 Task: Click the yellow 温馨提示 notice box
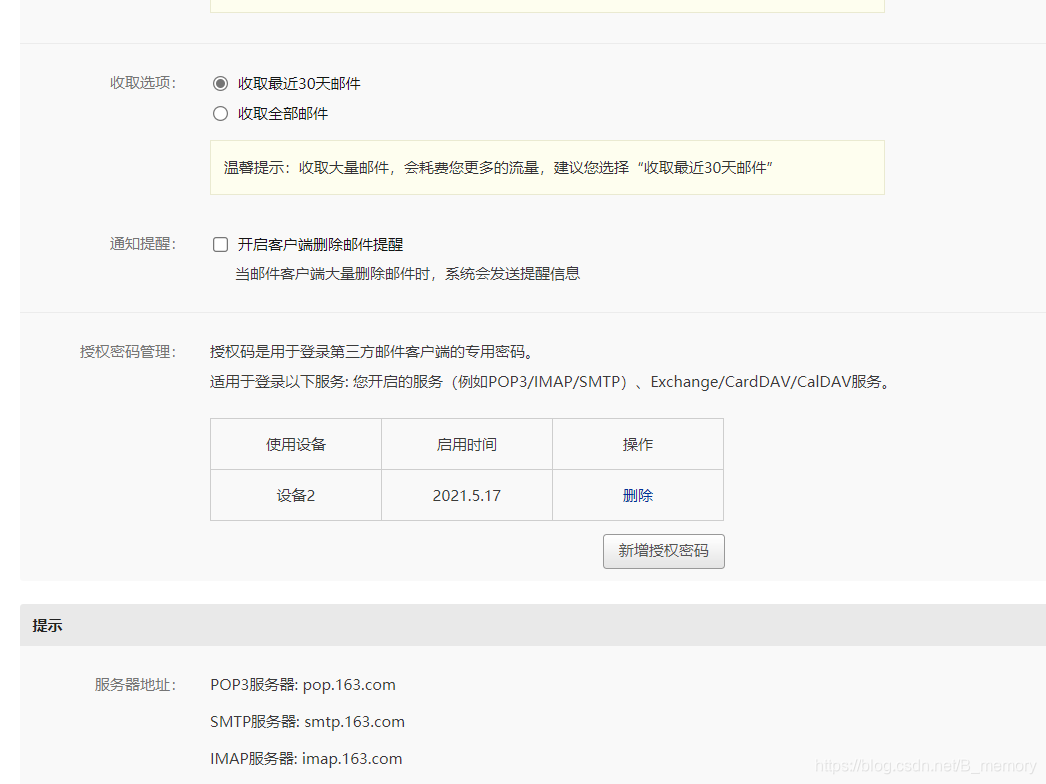pyautogui.click(x=547, y=167)
